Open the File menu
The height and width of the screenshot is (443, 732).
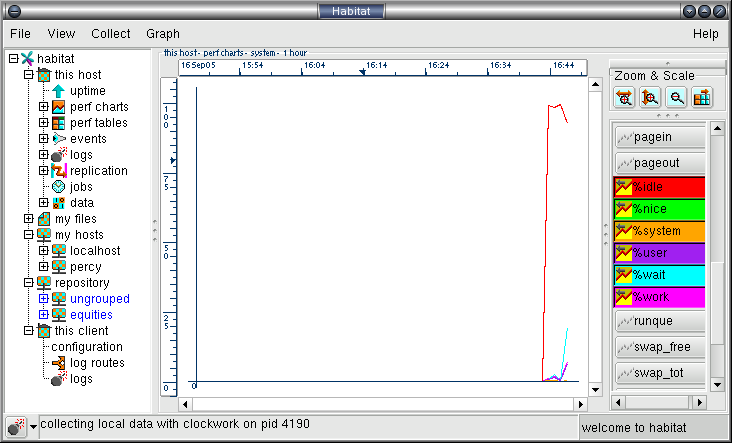click(20, 34)
